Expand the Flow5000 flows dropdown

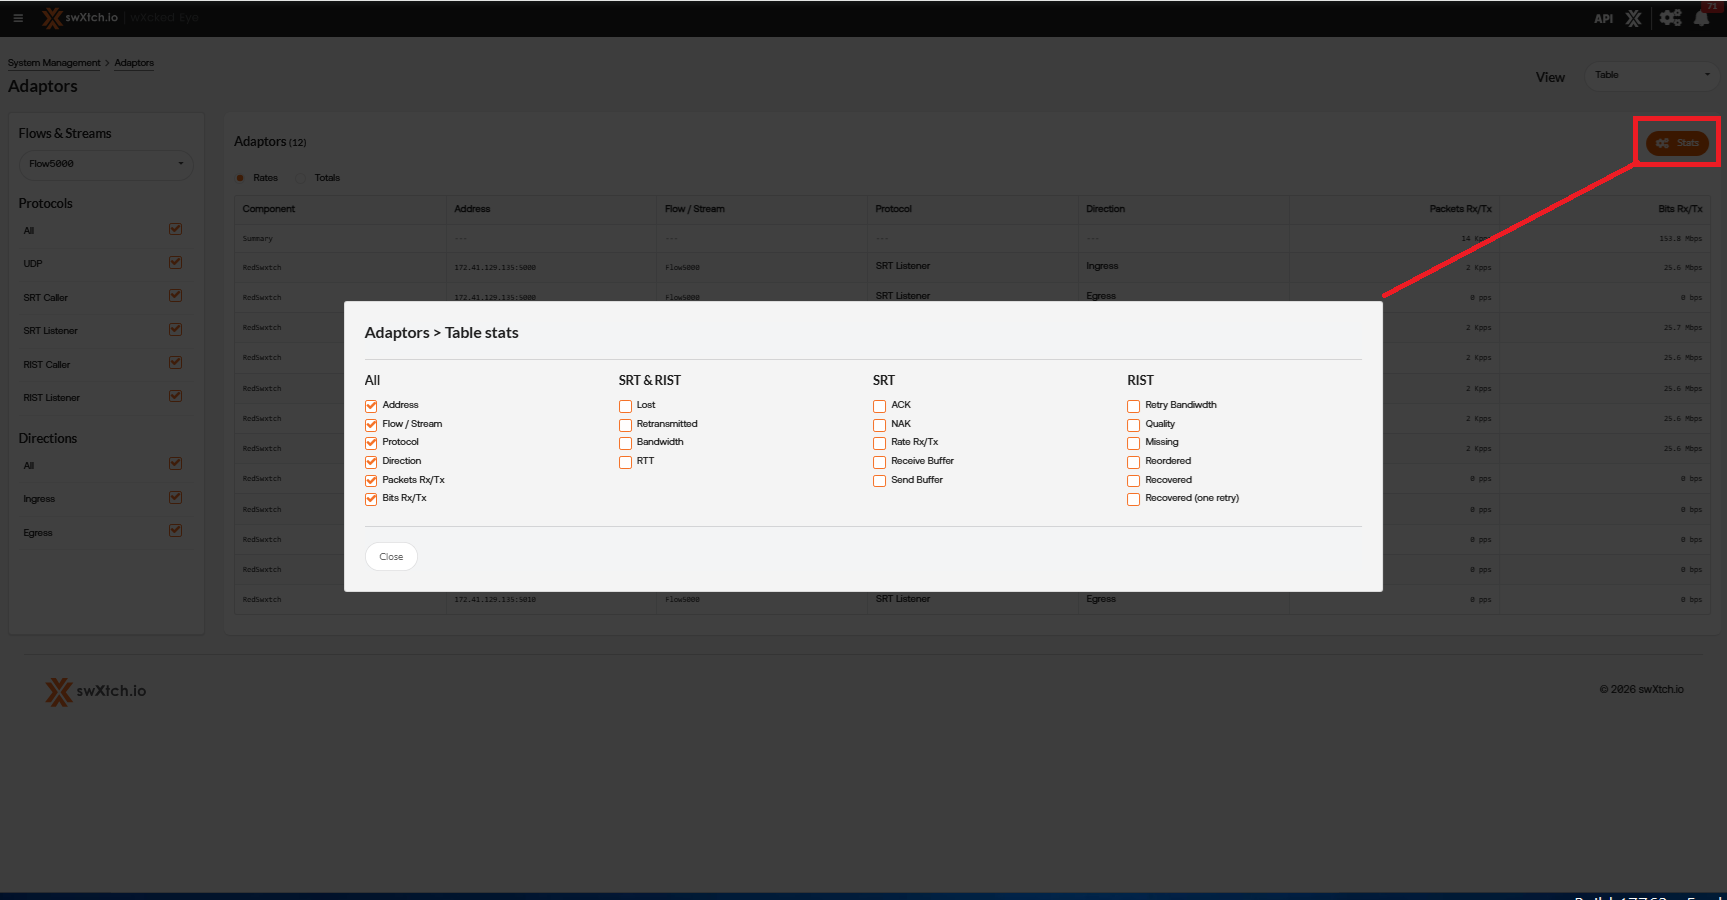tap(105, 164)
